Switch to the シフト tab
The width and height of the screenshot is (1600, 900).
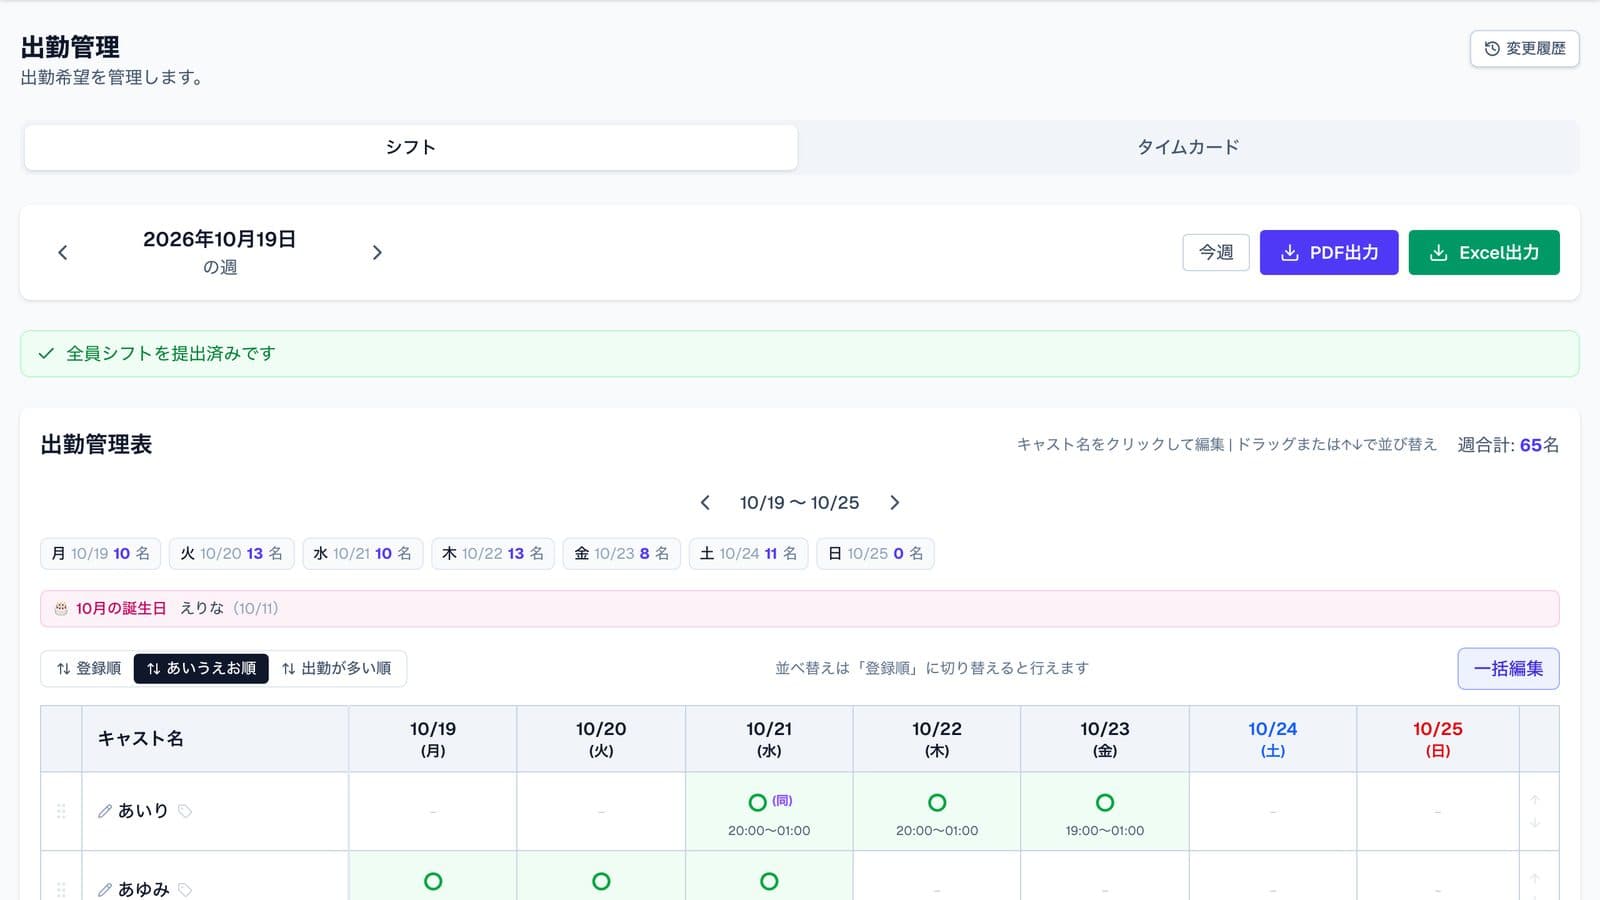tap(411, 147)
